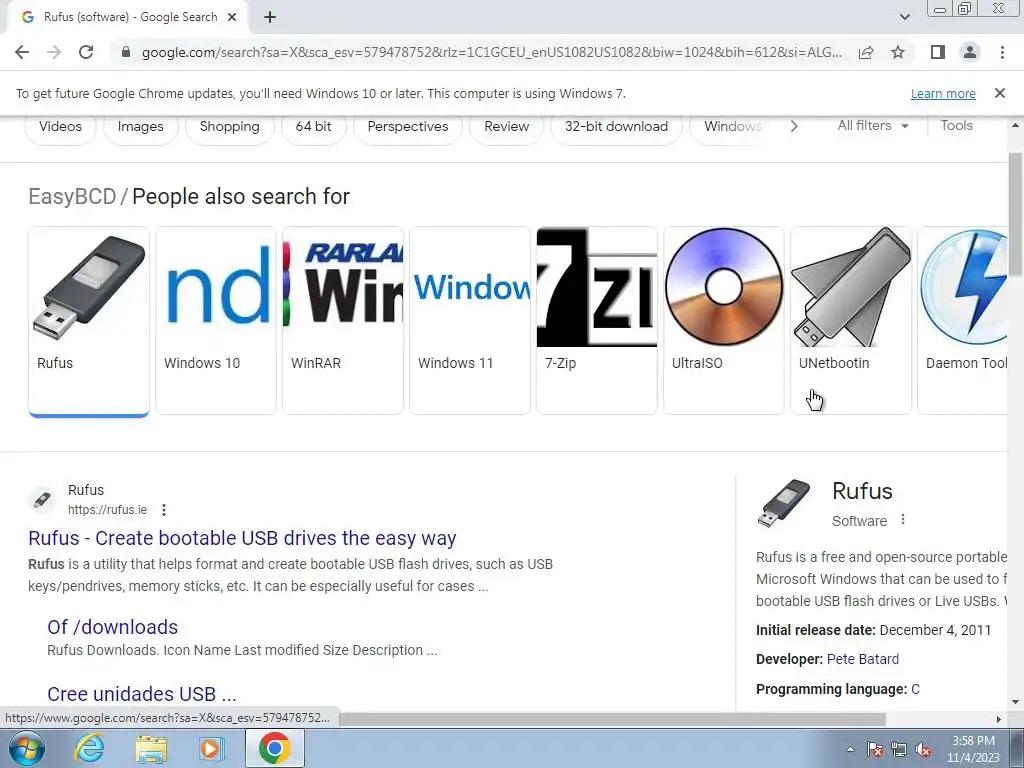Go back with the browser back arrow

(x=22, y=52)
